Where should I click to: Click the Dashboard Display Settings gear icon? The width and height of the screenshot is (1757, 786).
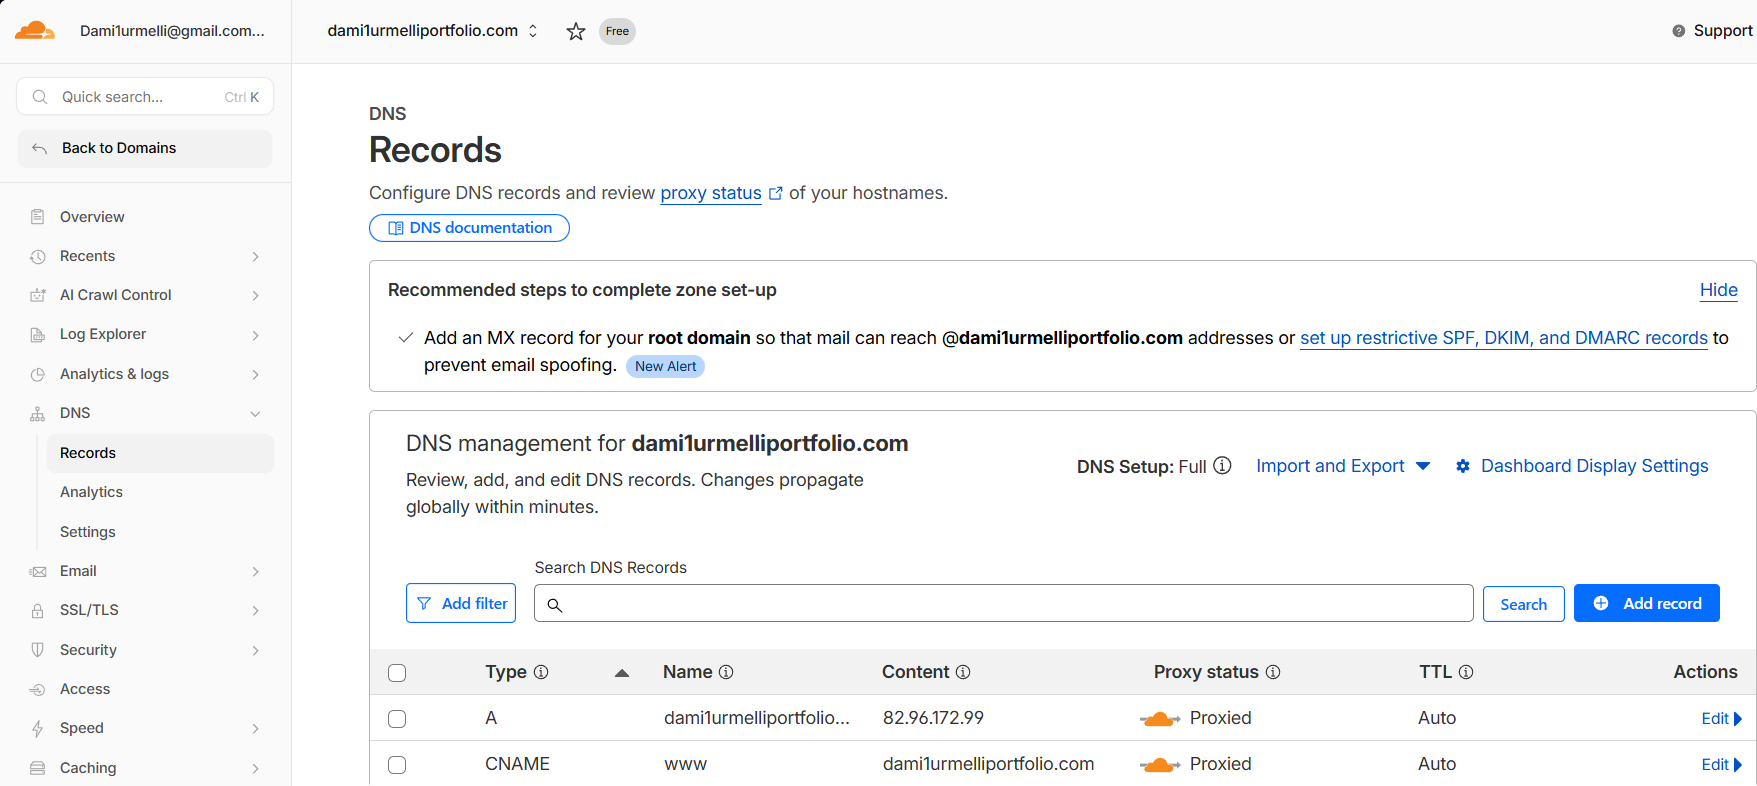1463,466
